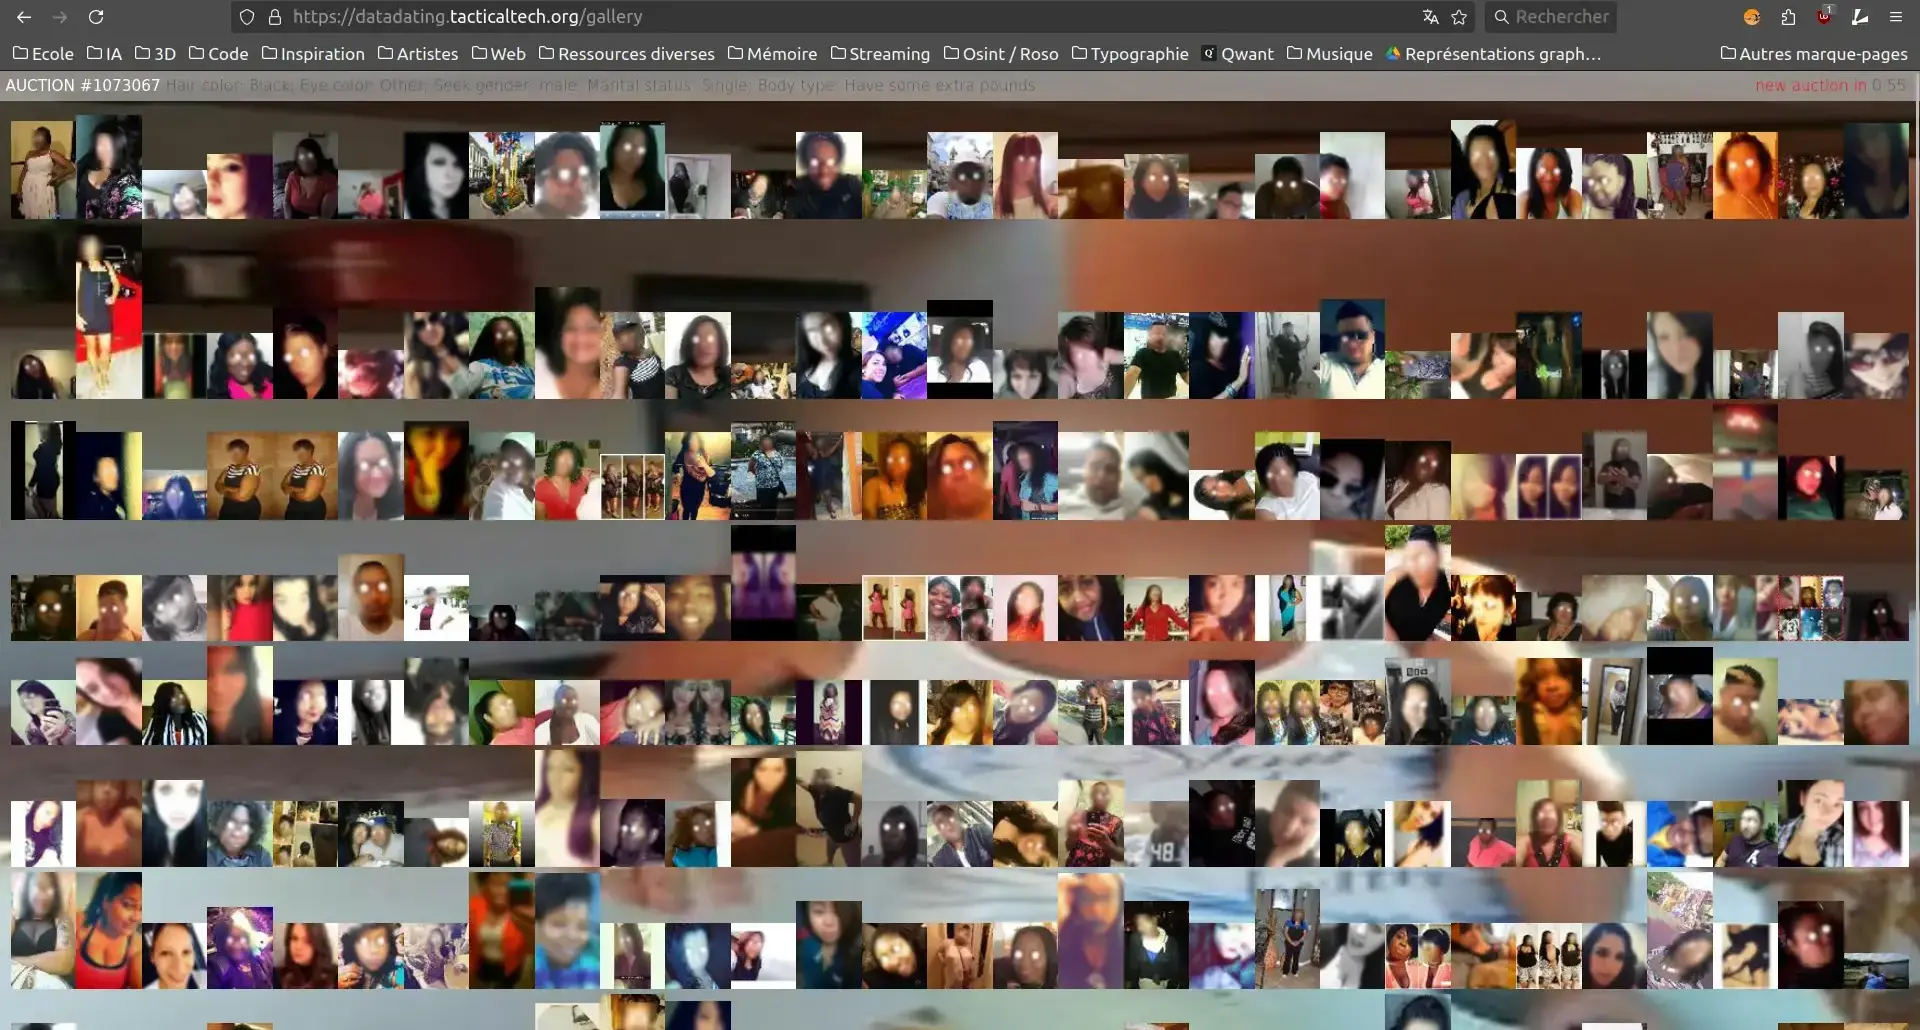Open the Streaming bookmarks folder
Viewport: 1920px width, 1030px height.
tap(880, 54)
